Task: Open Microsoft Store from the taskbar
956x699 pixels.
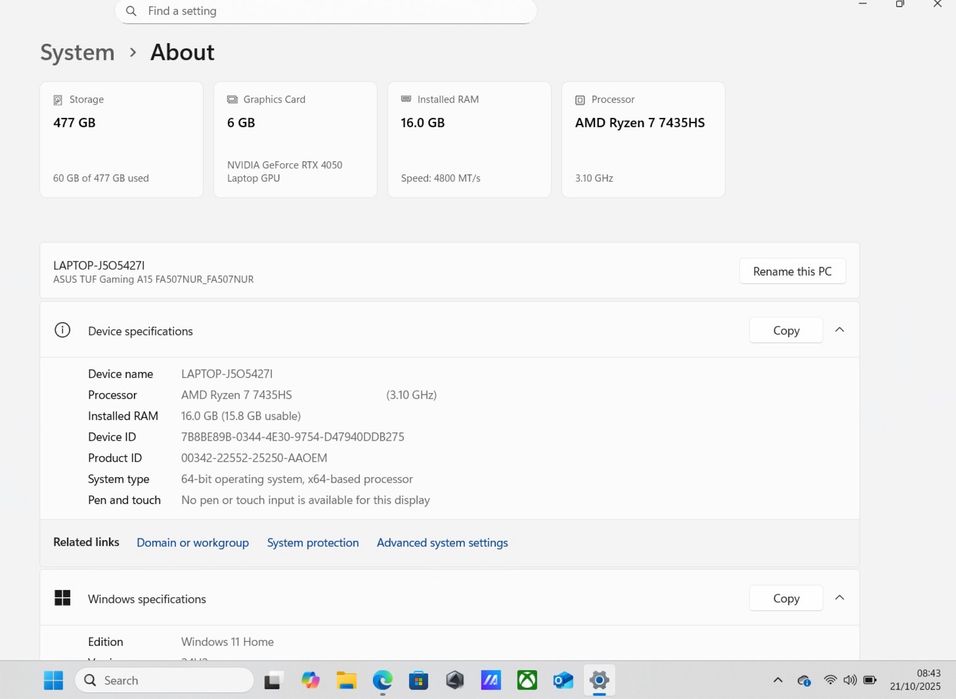Action: tap(418, 680)
